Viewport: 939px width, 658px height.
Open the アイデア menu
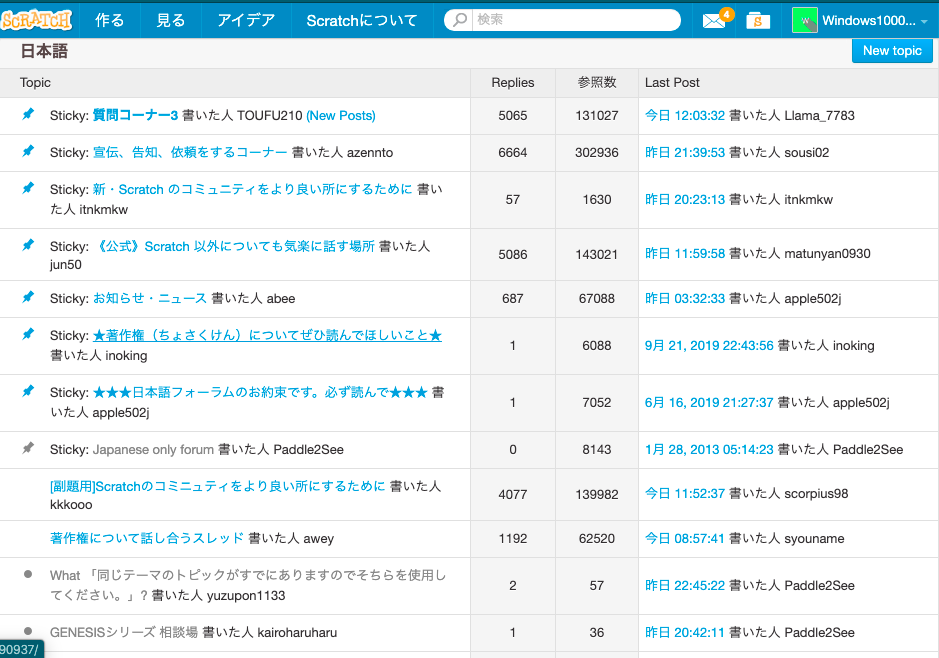point(246,20)
